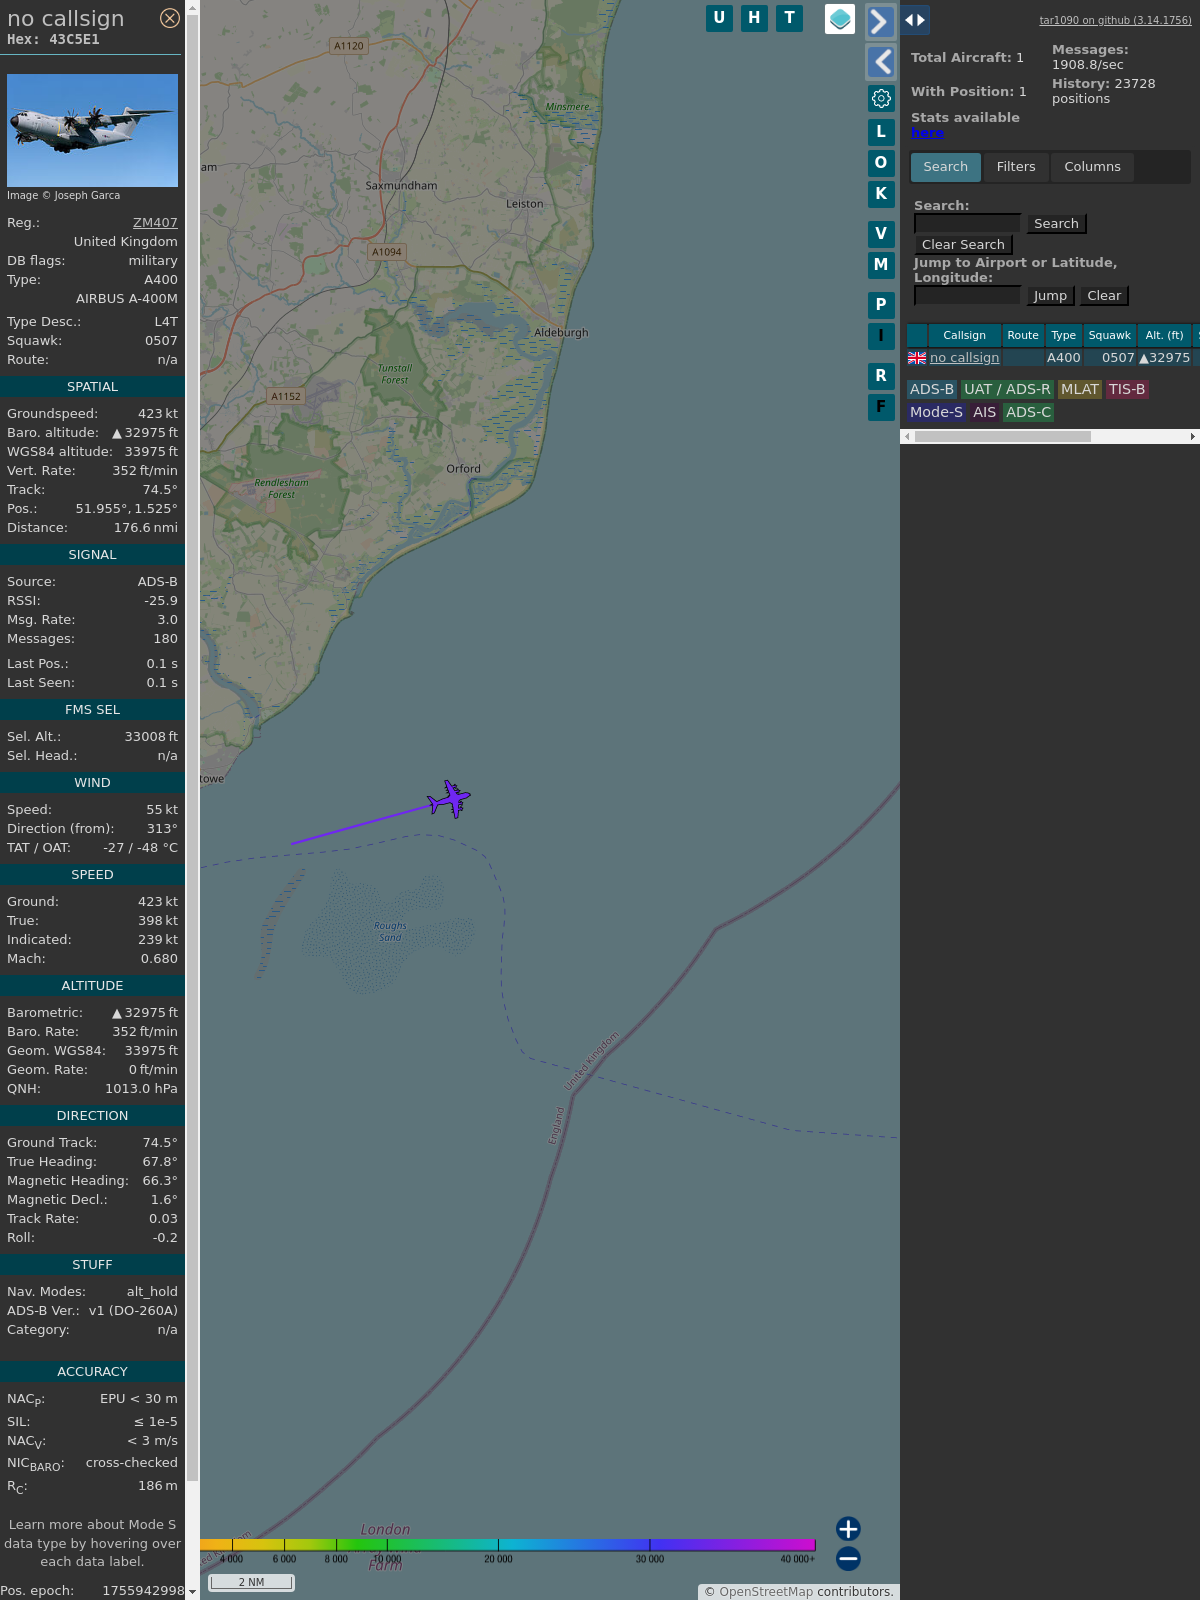Sort table by Type column header
This screenshot has height=1600, width=1200.
[x=1064, y=336]
